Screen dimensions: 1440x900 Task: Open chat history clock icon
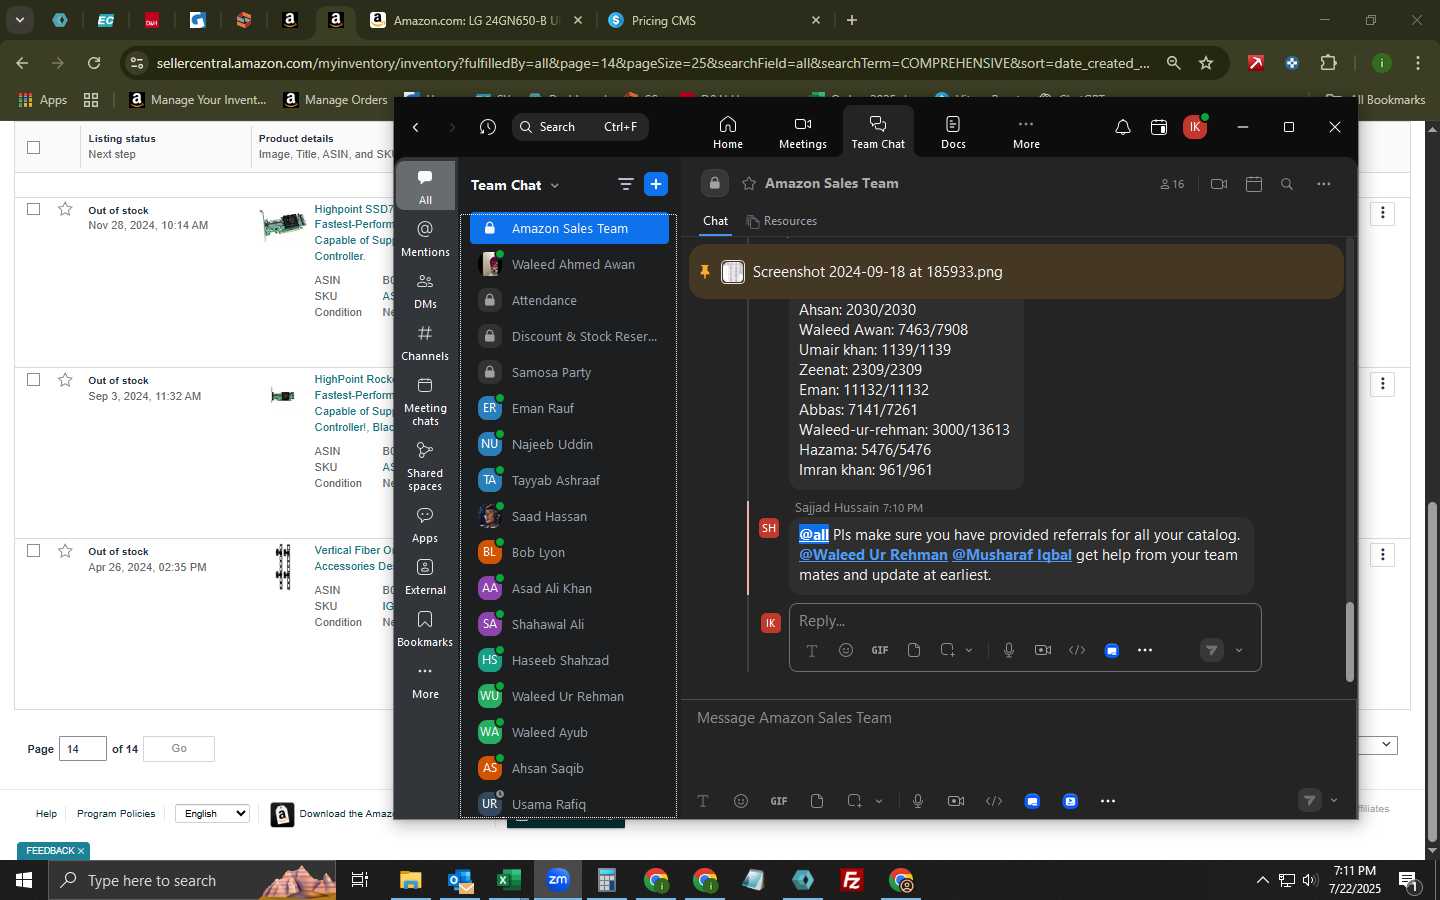(x=487, y=127)
